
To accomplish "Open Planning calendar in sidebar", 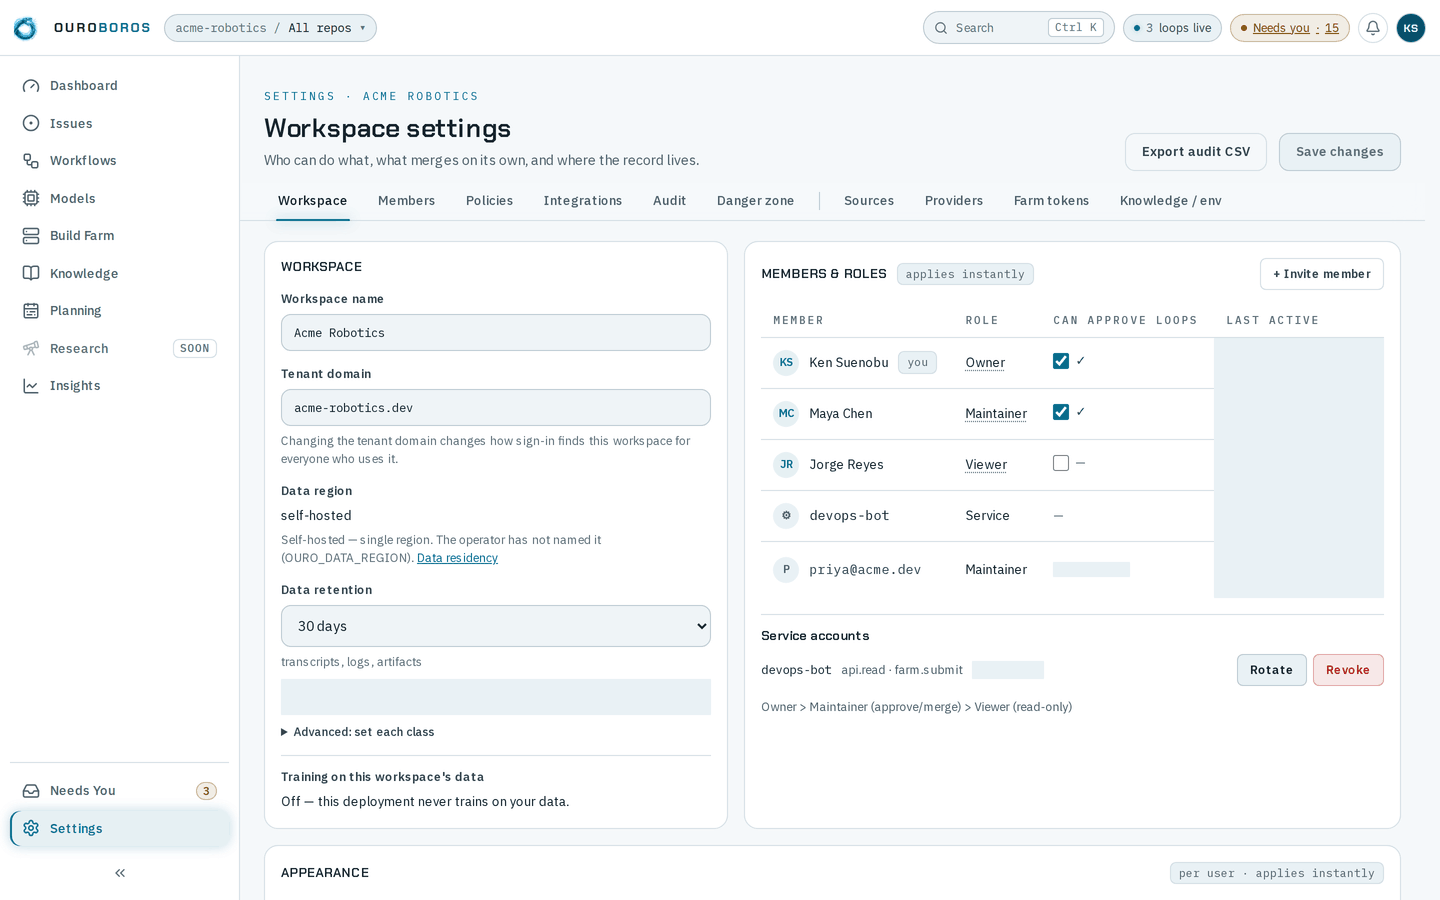I will point(120,311).
